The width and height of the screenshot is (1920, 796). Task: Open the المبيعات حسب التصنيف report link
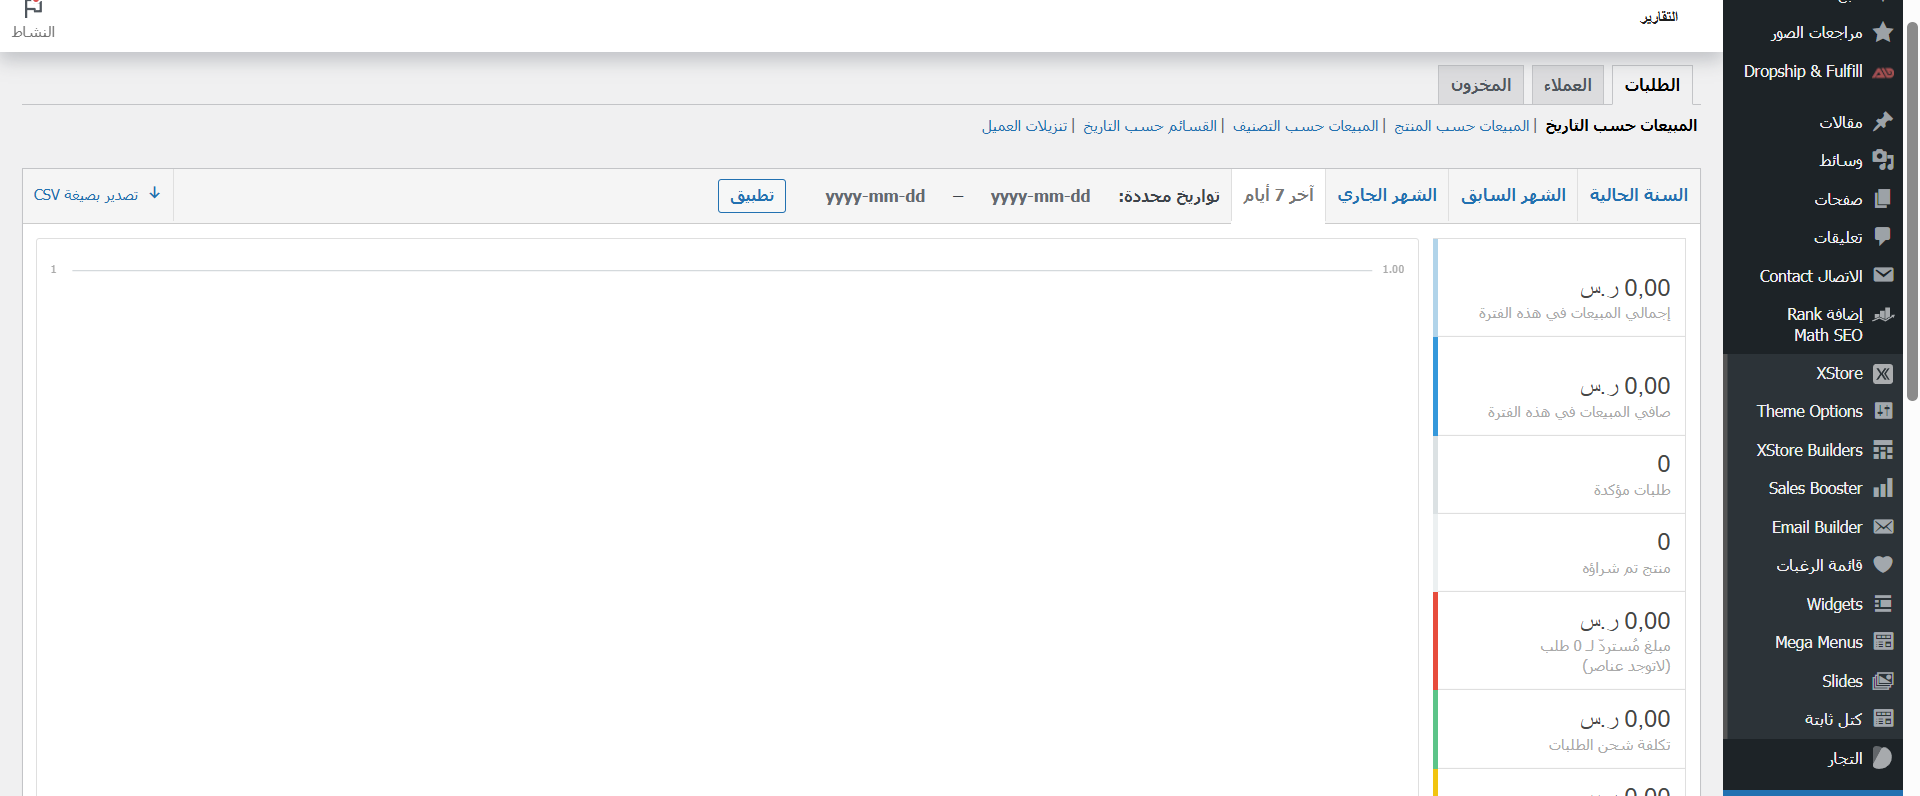coord(1306,126)
